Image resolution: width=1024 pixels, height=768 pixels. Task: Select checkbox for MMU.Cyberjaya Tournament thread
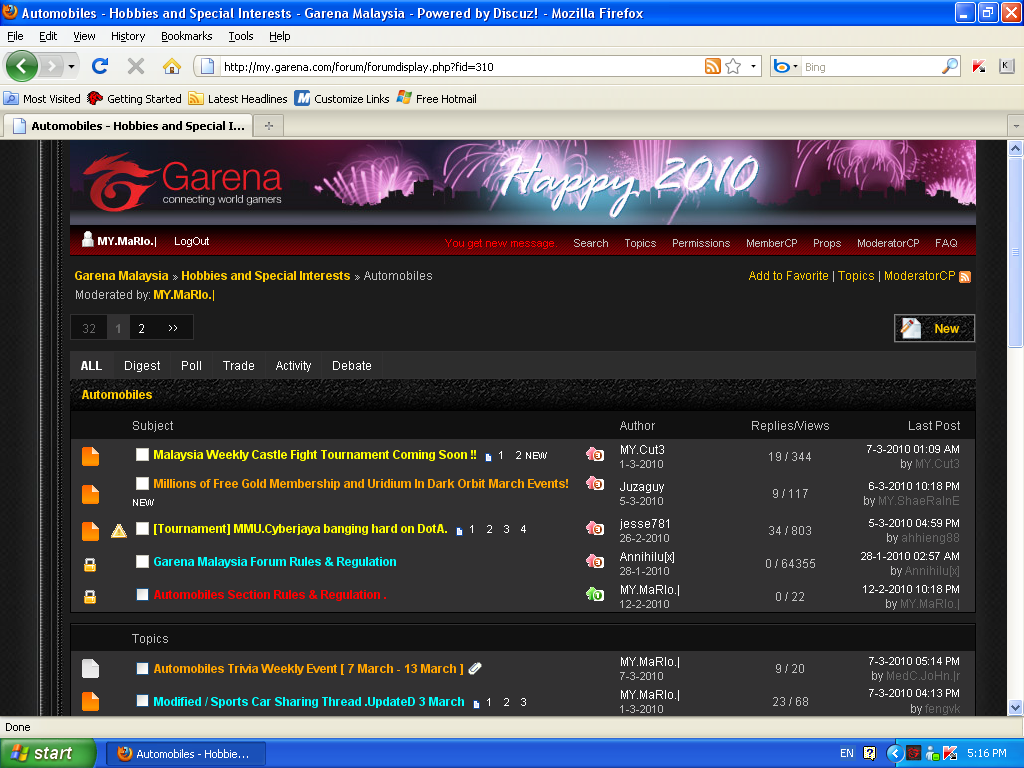tap(142, 528)
